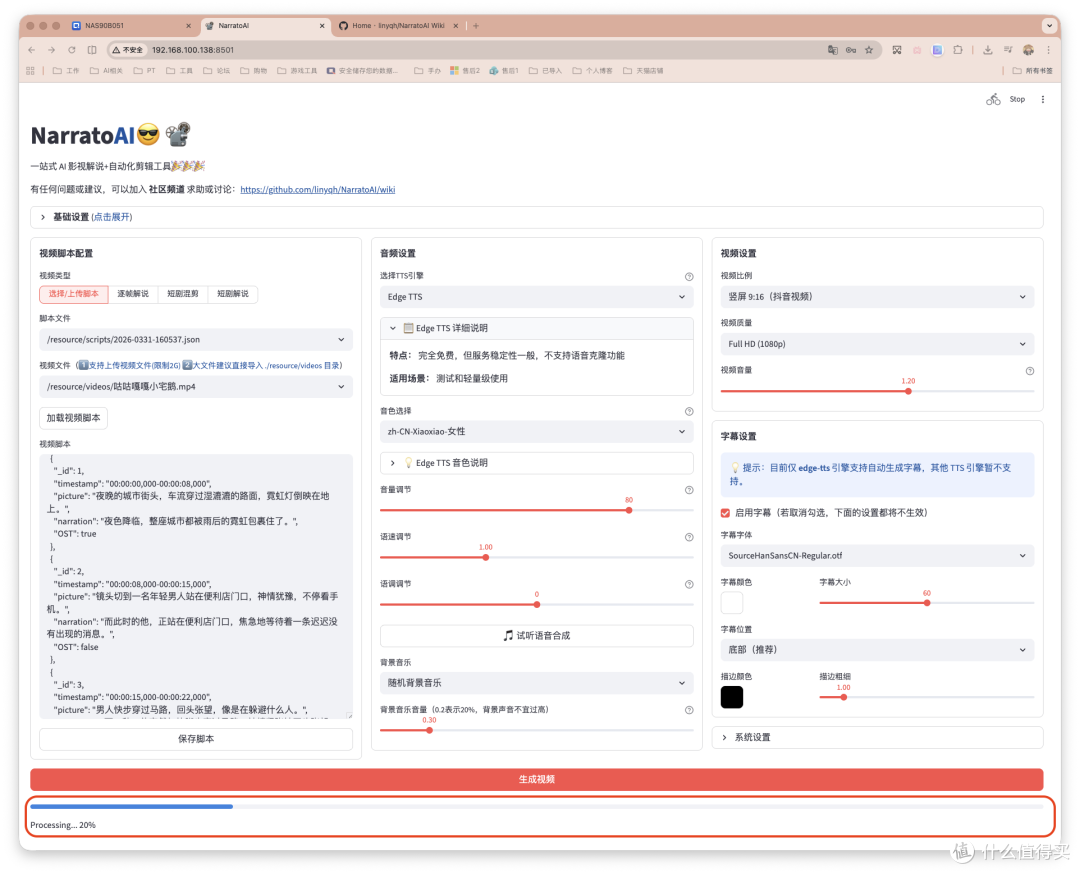The height and width of the screenshot is (874, 1080).
Task: Click help icon beside 语速调节
Action: click(689, 537)
